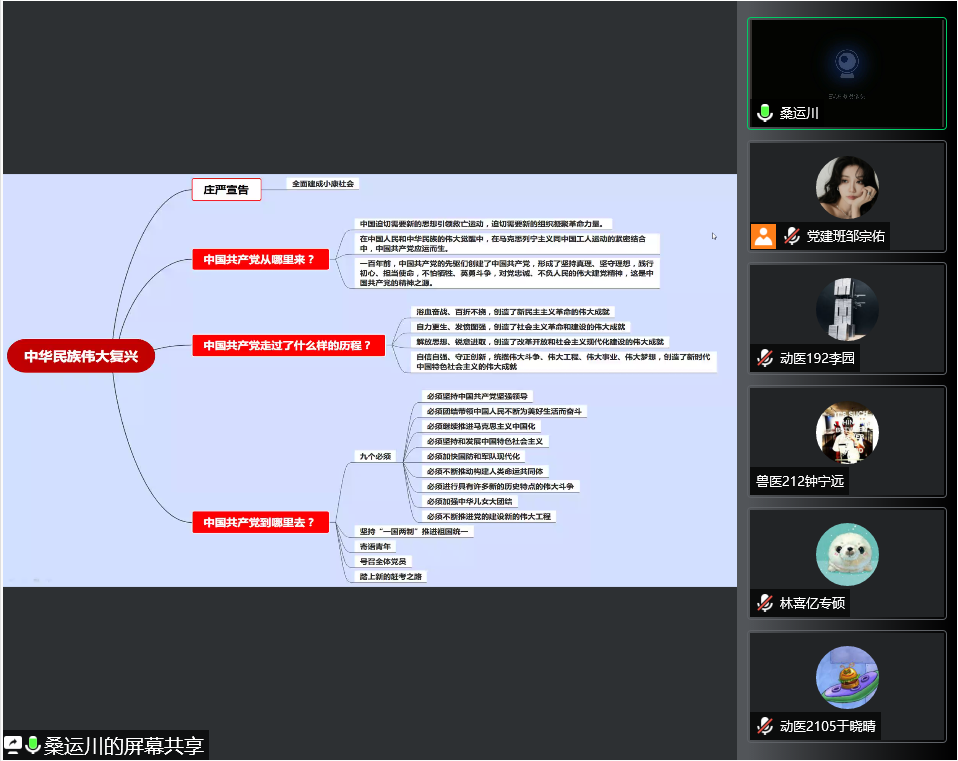Select 动医192李园's avatar picture
Image resolution: width=958 pixels, height=761 pixels.
pyautogui.click(x=847, y=309)
